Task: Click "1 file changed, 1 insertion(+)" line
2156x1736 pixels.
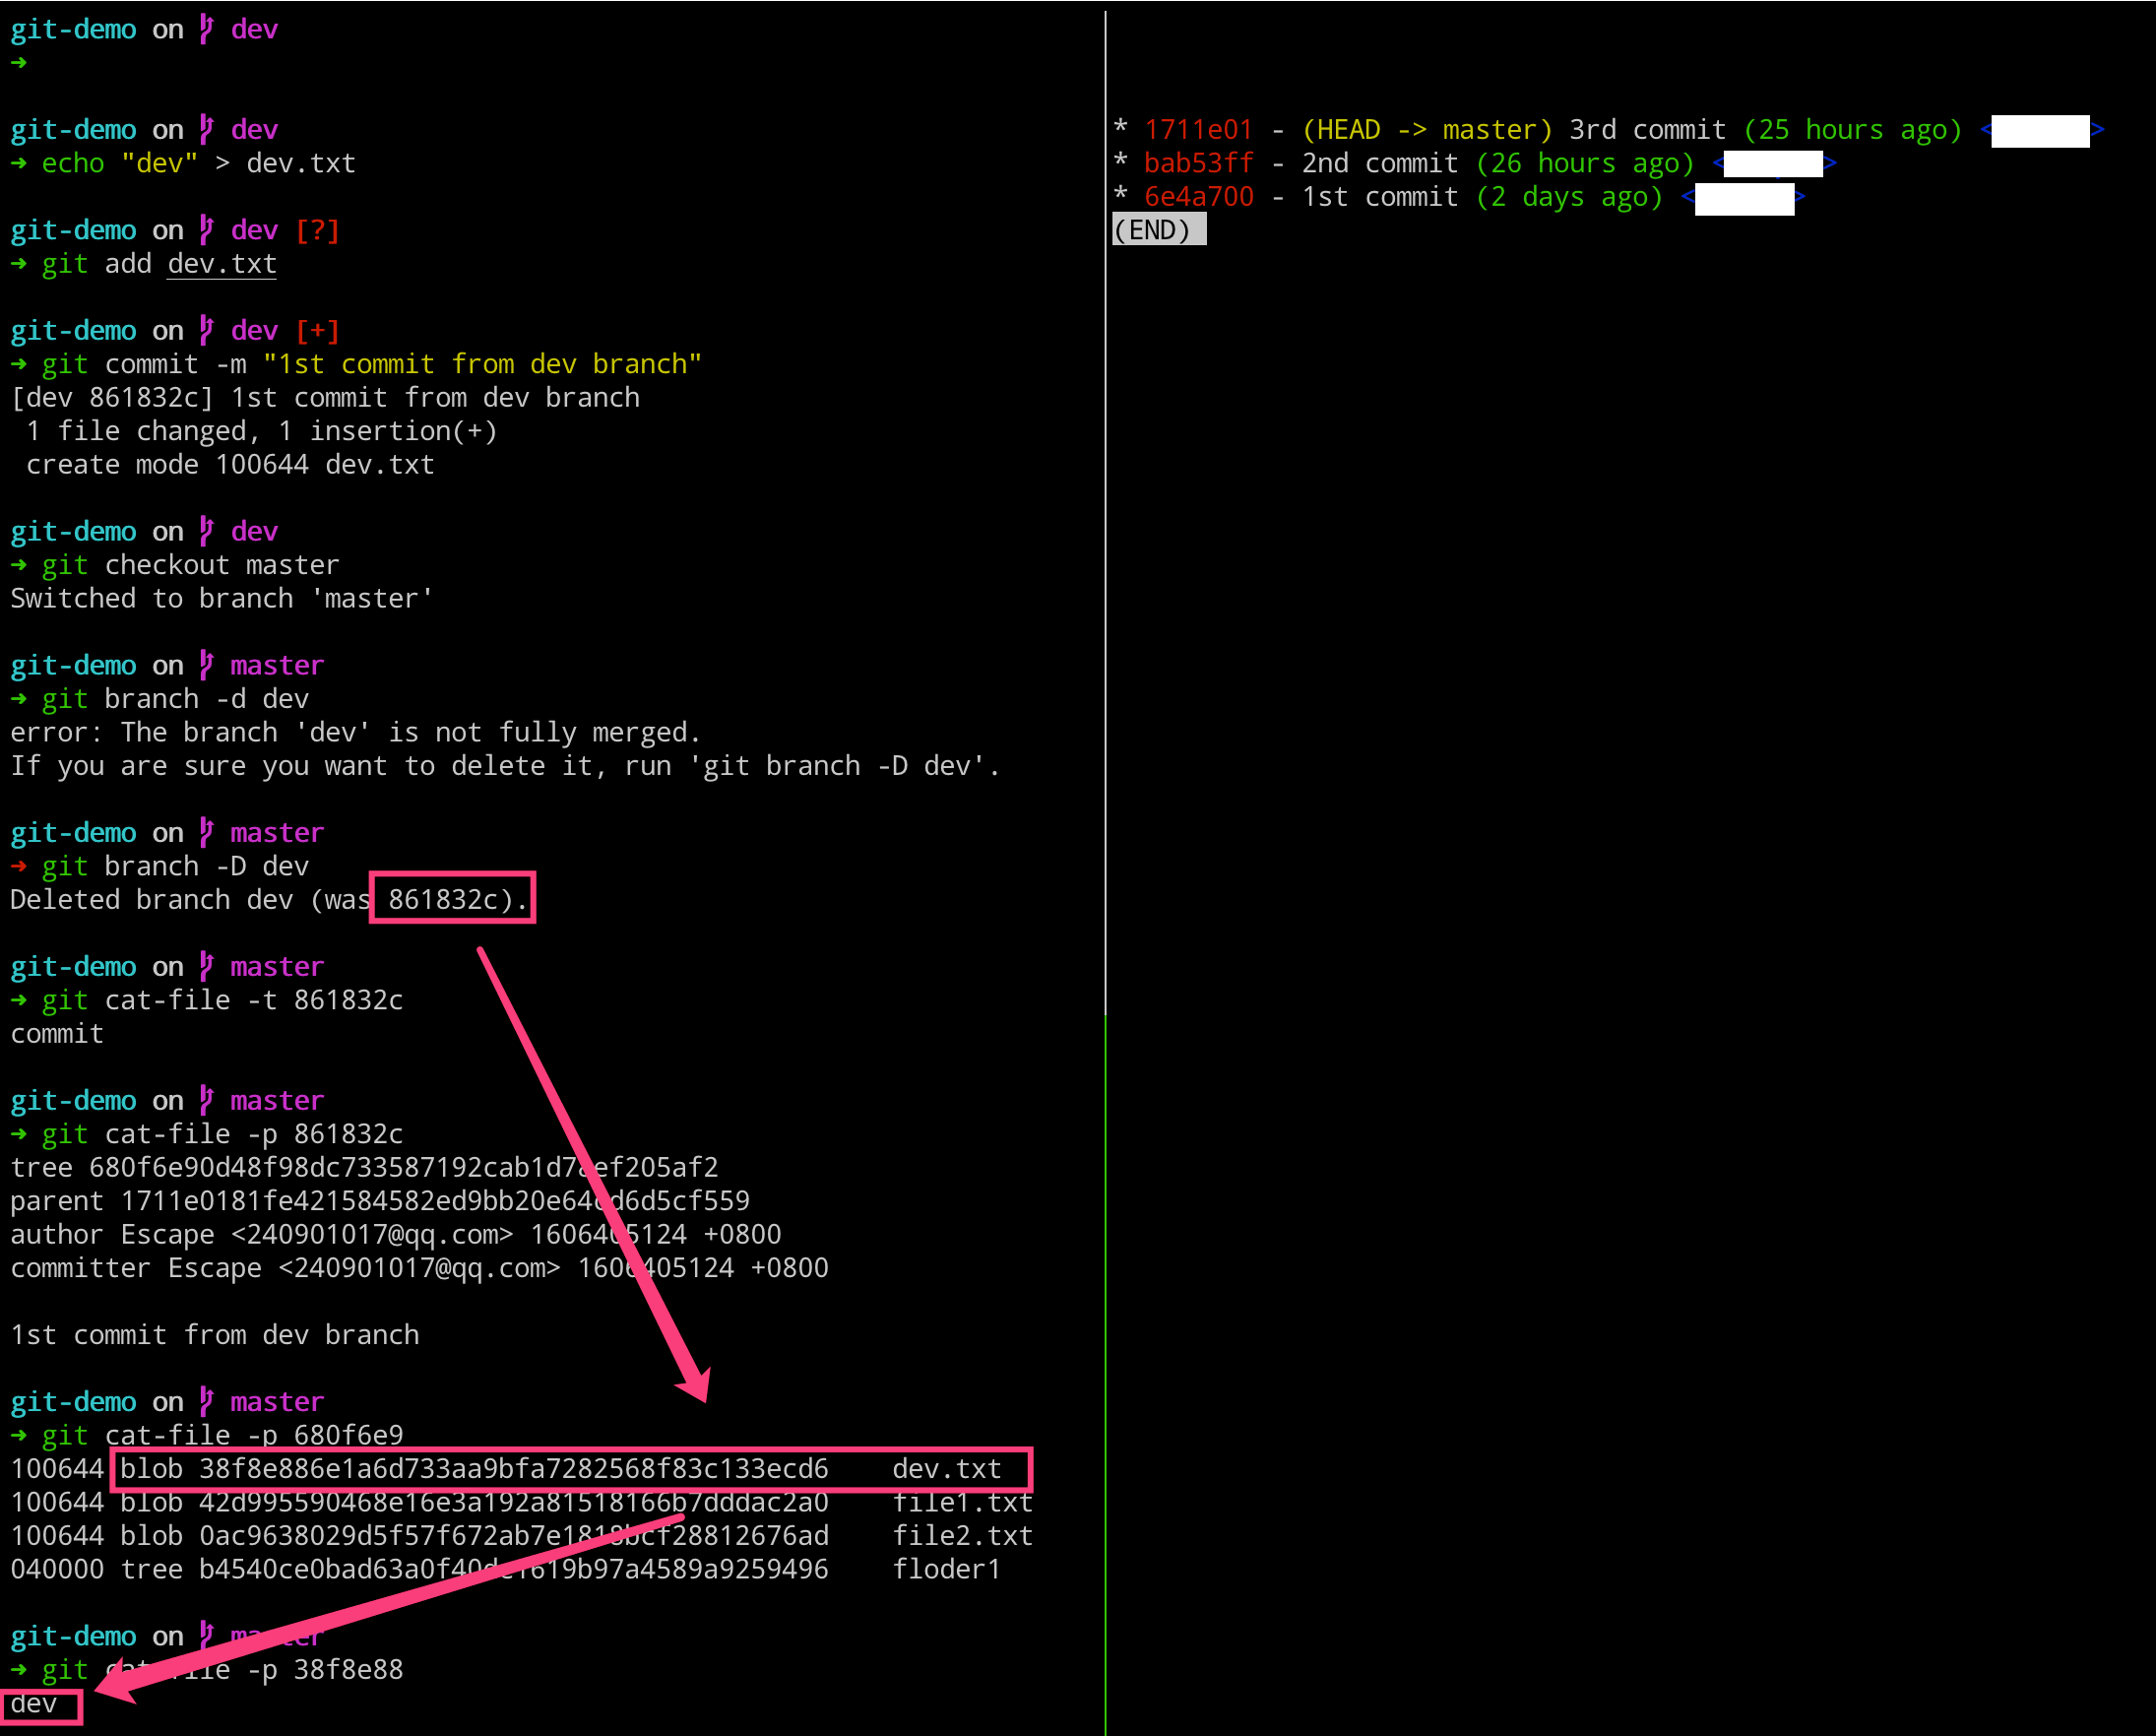Action: coord(261,431)
